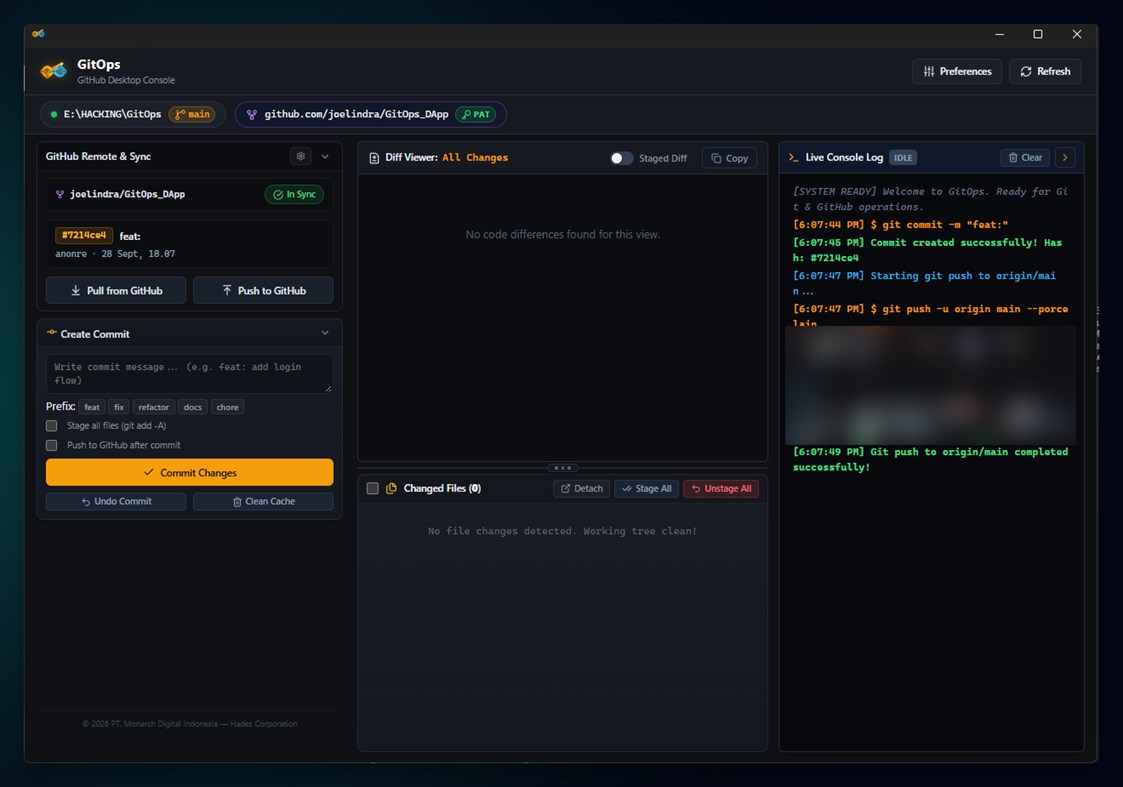Enable Stage all files checkbox

pyautogui.click(x=52, y=426)
